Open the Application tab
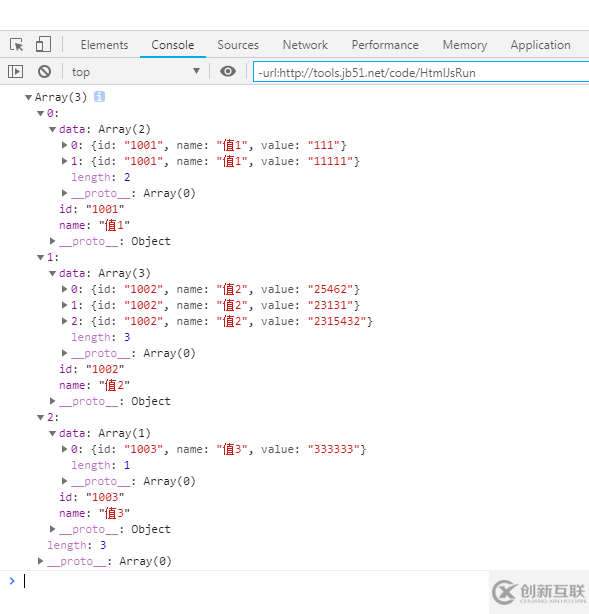Image resolution: width=589 pixels, height=614 pixels. click(x=540, y=45)
